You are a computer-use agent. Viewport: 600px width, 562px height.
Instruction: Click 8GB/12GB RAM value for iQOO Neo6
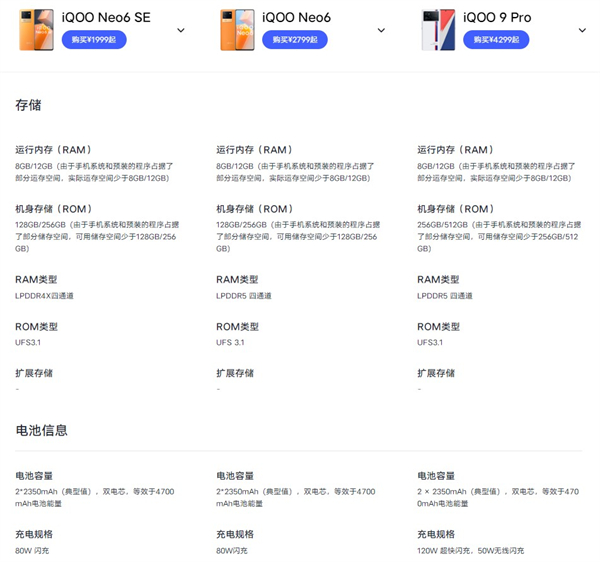295,172
